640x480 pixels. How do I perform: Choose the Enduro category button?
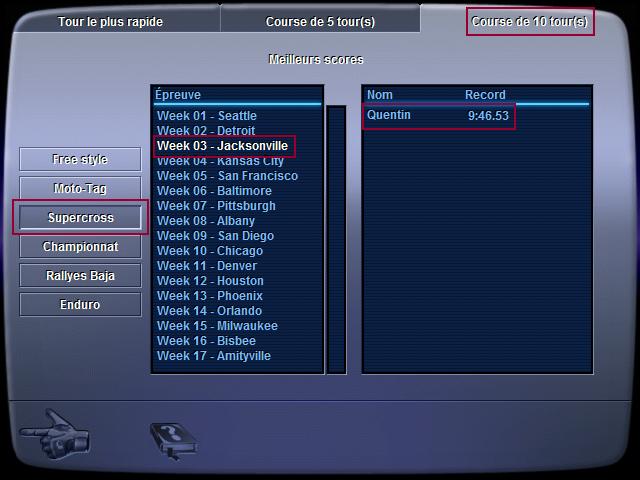pyautogui.click(x=80, y=304)
